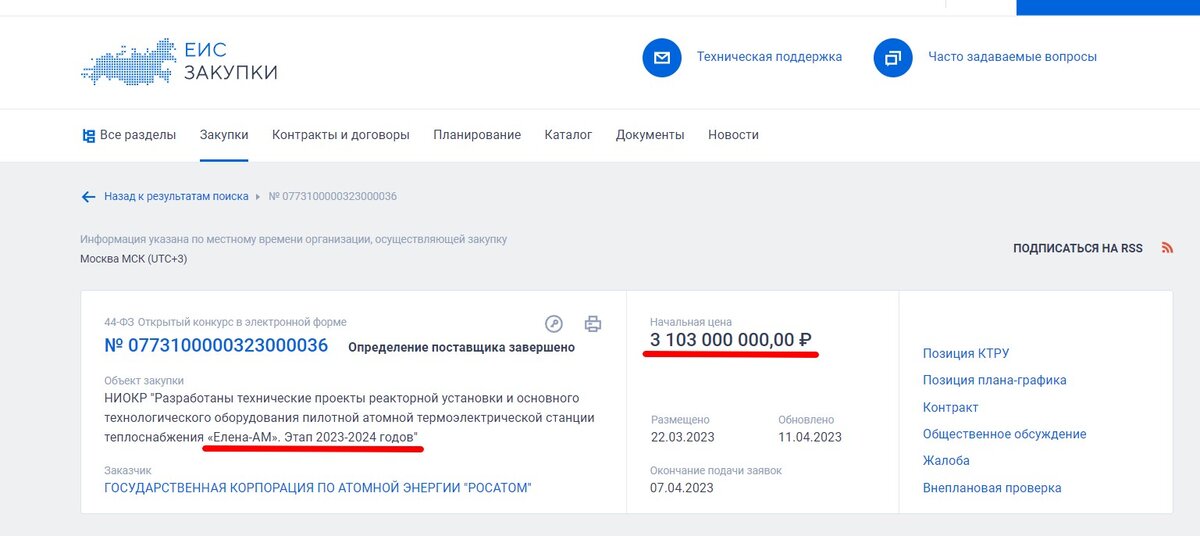Click the Окончание подачи заявок label
Image resolution: width=1200 pixels, height=536 pixels.
point(716,470)
